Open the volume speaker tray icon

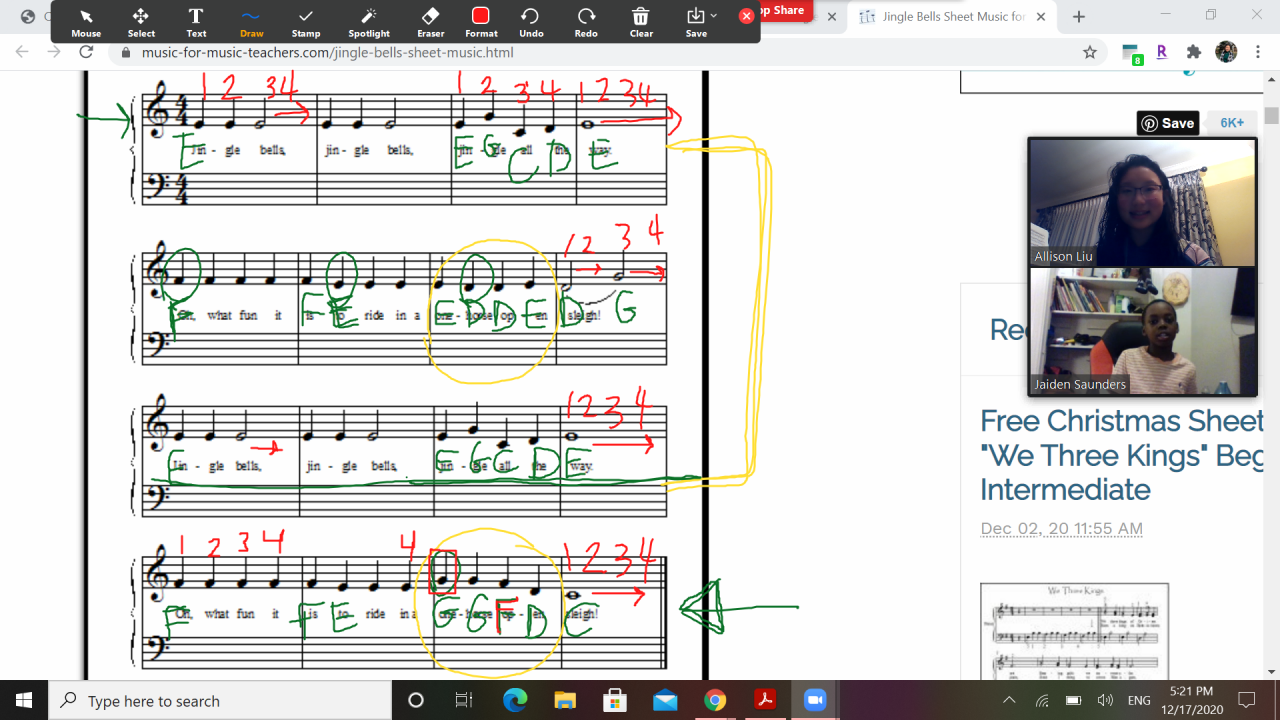click(1105, 700)
